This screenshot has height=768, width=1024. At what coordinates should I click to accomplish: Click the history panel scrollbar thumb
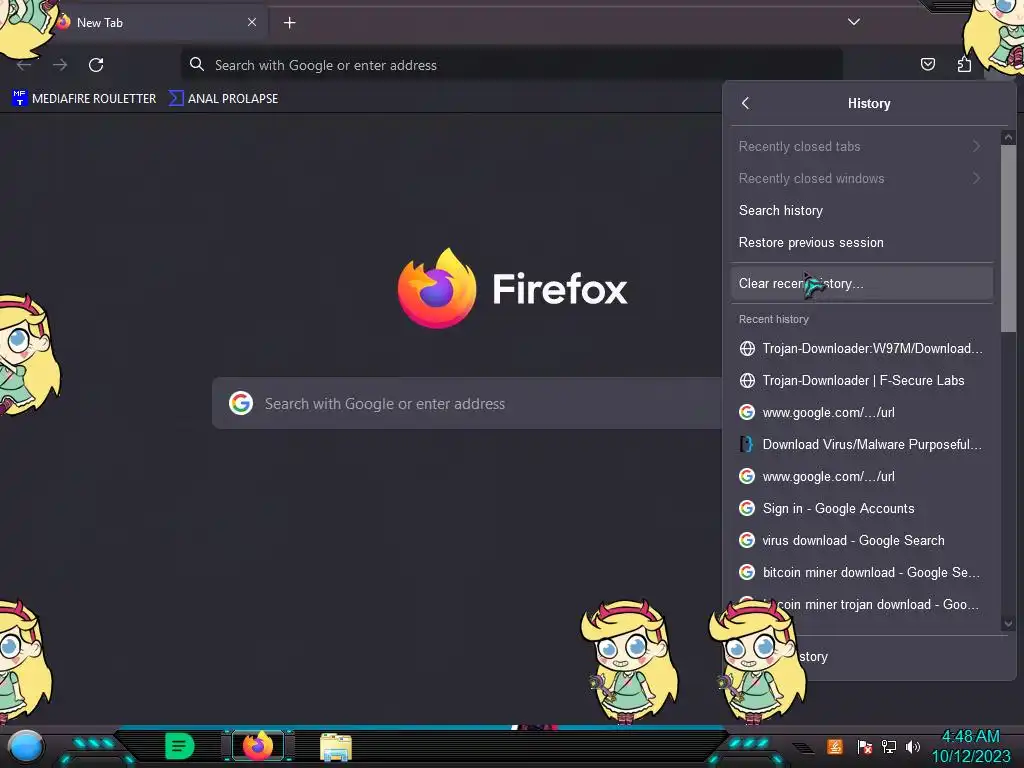[x=1008, y=238]
